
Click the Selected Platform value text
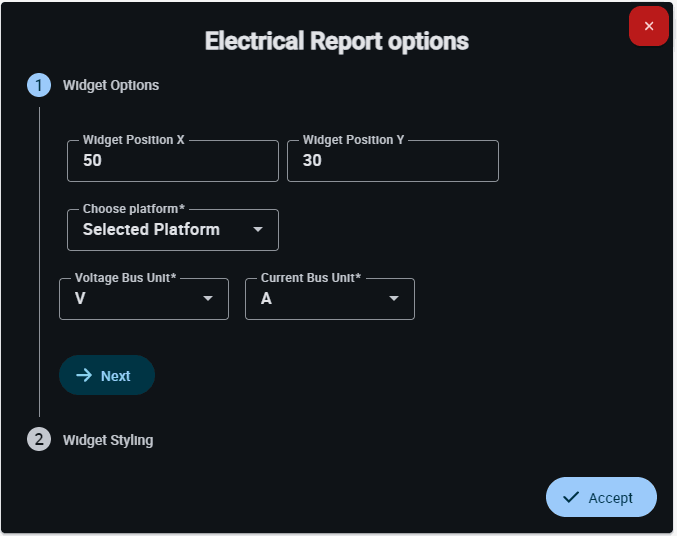[151, 230]
